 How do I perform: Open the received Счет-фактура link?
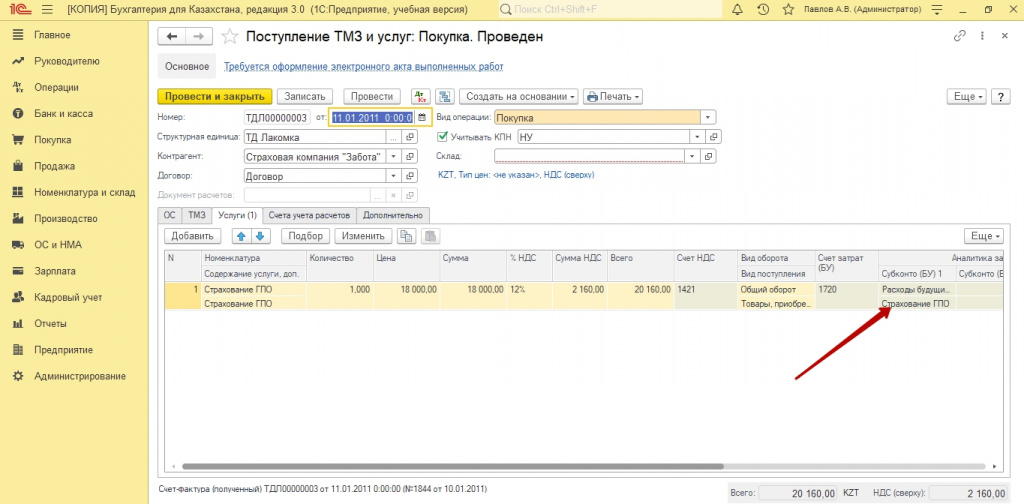(x=323, y=488)
